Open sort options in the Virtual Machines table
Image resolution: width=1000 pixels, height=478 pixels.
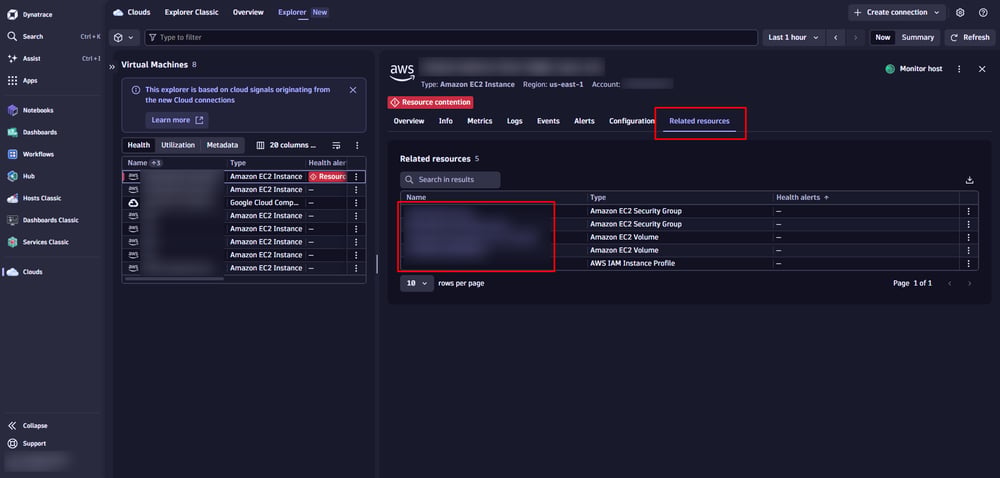pos(337,145)
